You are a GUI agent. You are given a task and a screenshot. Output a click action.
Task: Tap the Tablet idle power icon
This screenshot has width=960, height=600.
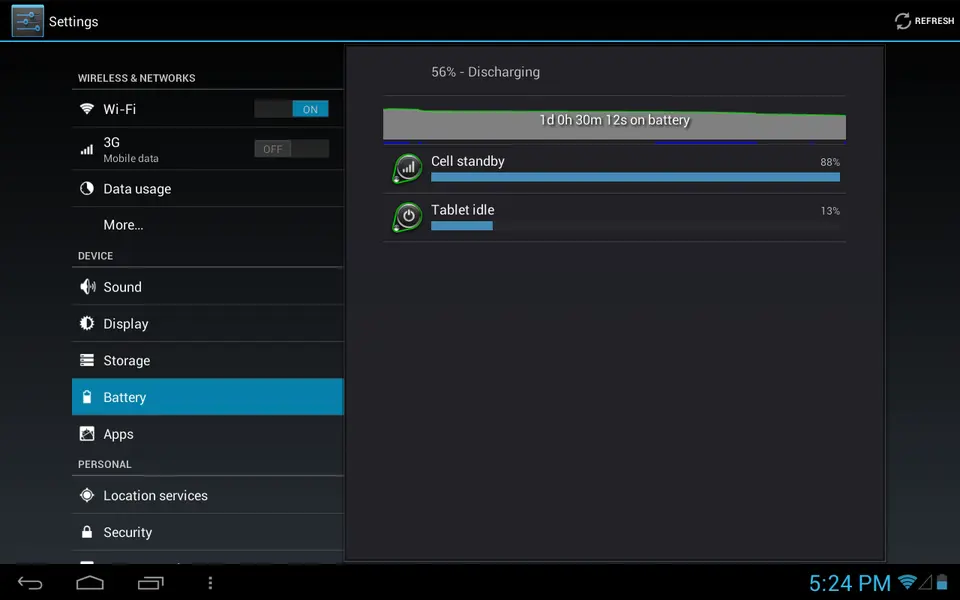click(407, 217)
